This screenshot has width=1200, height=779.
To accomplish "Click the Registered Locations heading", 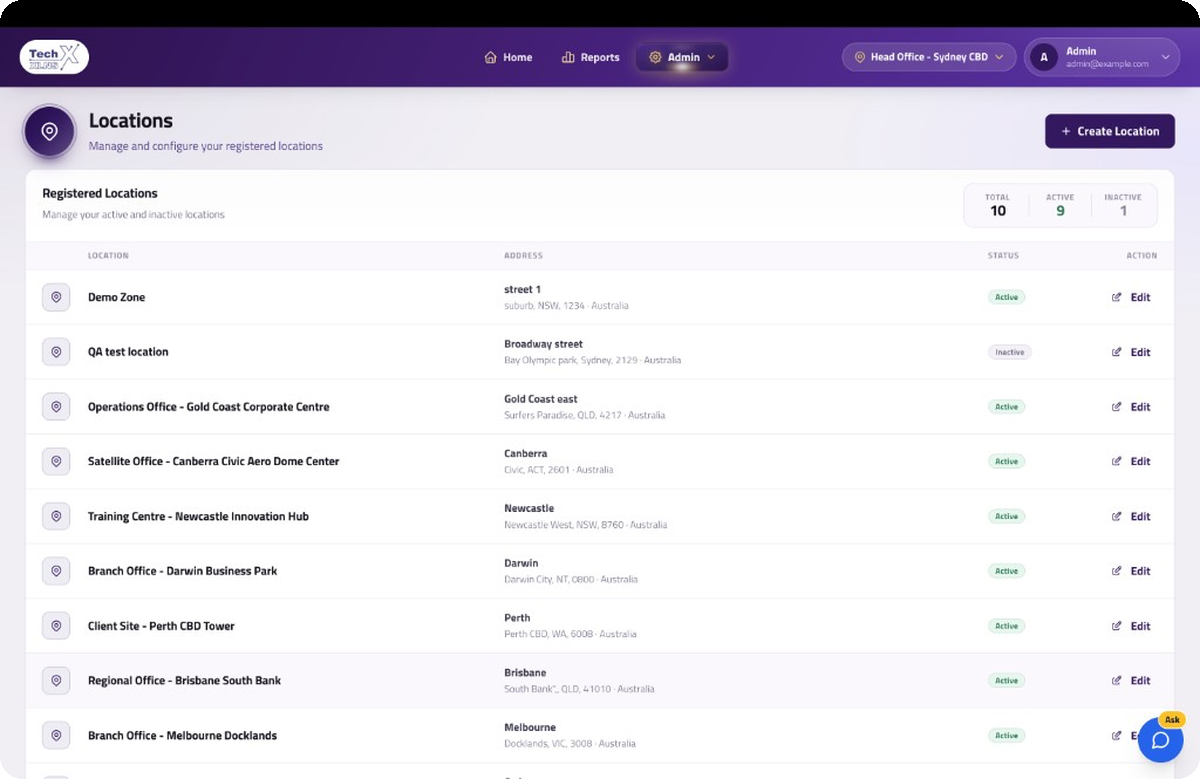I will click(100, 193).
